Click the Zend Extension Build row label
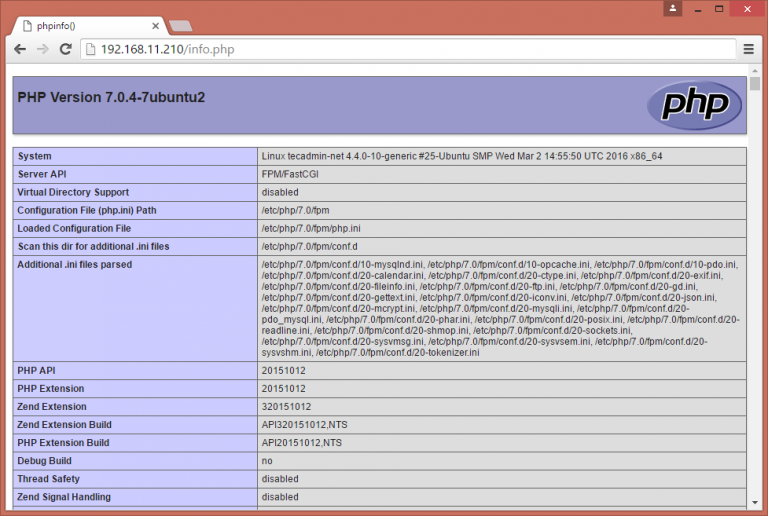This screenshot has width=768, height=516. click(x=63, y=424)
